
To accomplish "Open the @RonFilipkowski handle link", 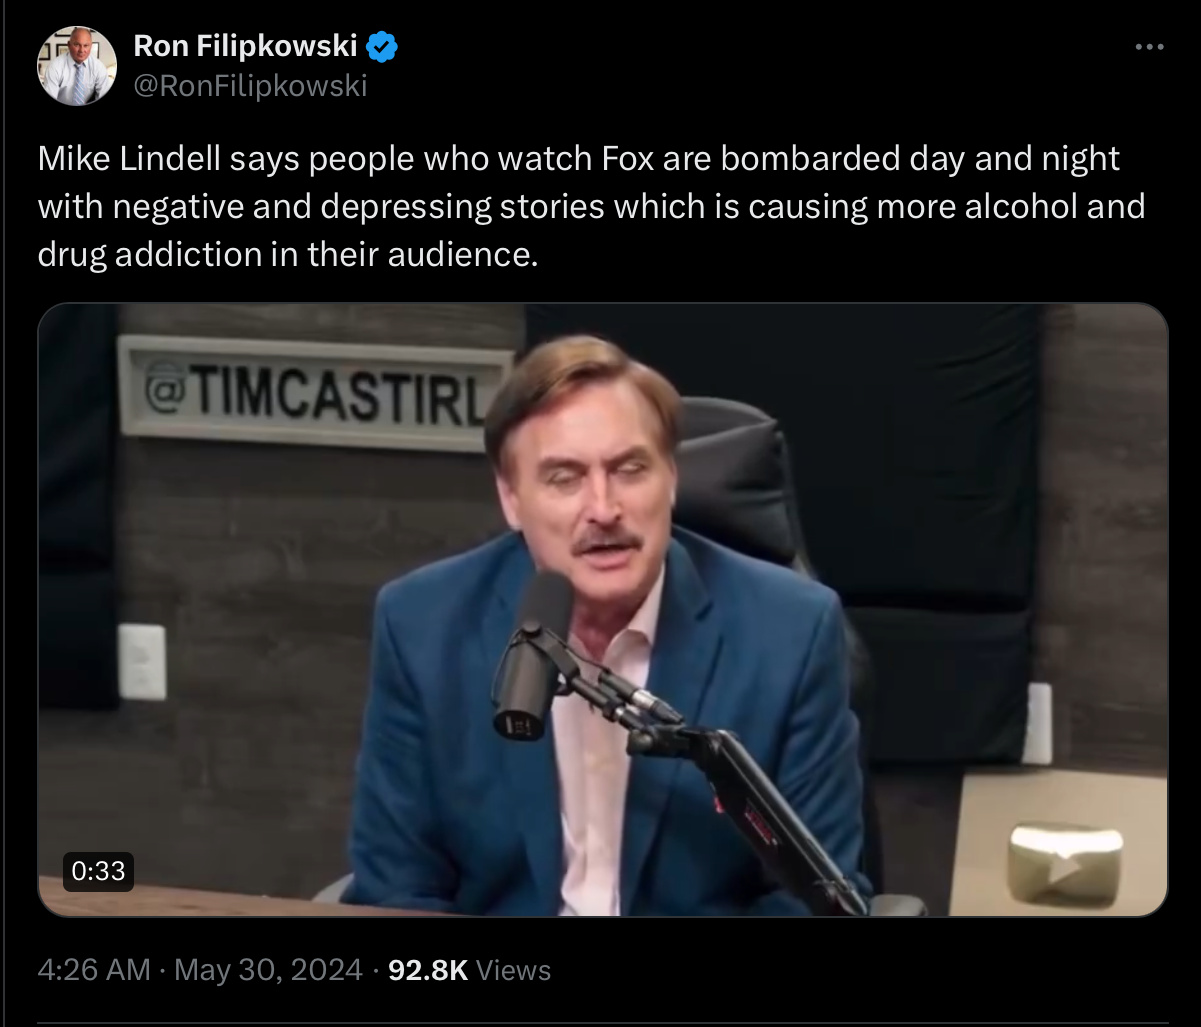I will click(x=250, y=87).
